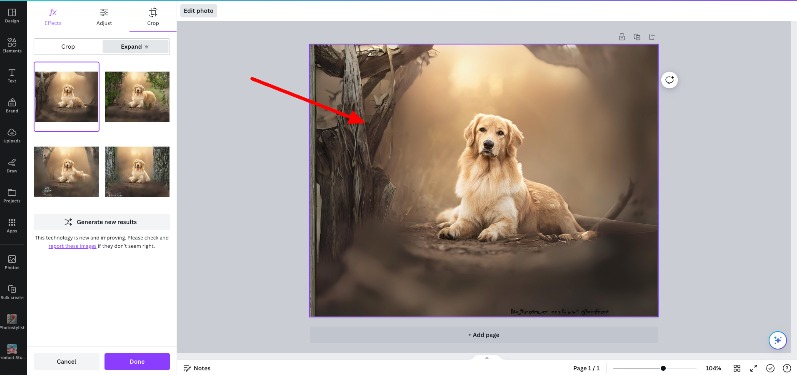Click the comment bubble icon beside canvas

click(x=669, y=80)
